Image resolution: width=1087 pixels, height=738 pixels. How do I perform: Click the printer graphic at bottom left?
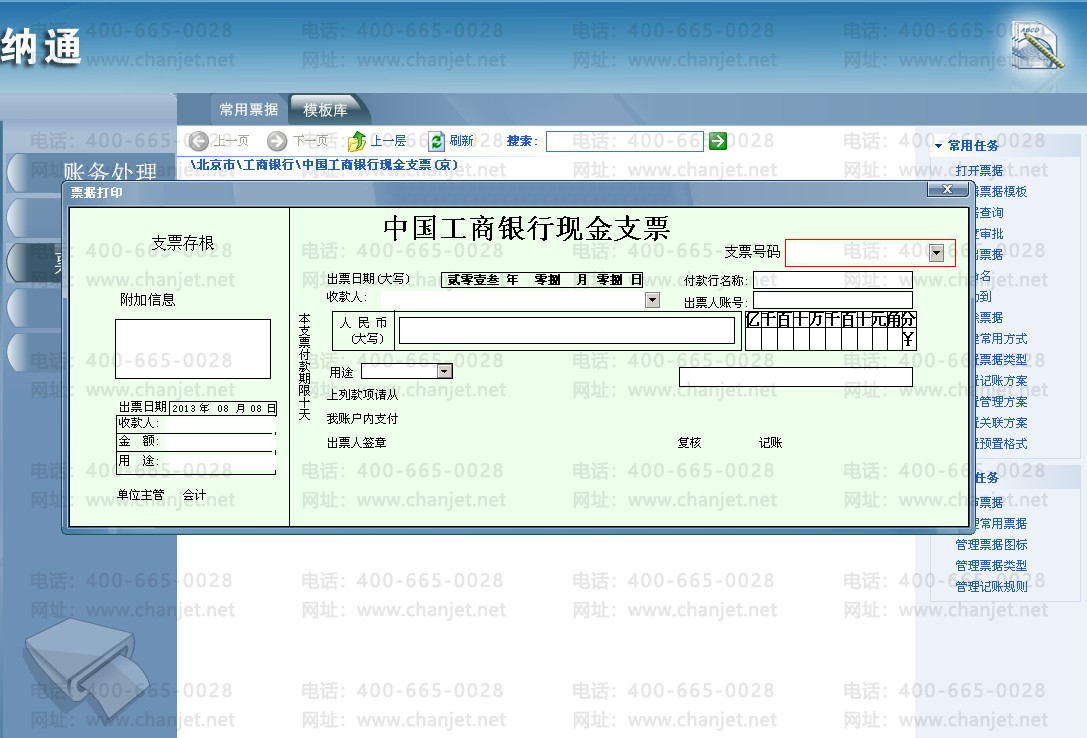(x=87, y=667)
